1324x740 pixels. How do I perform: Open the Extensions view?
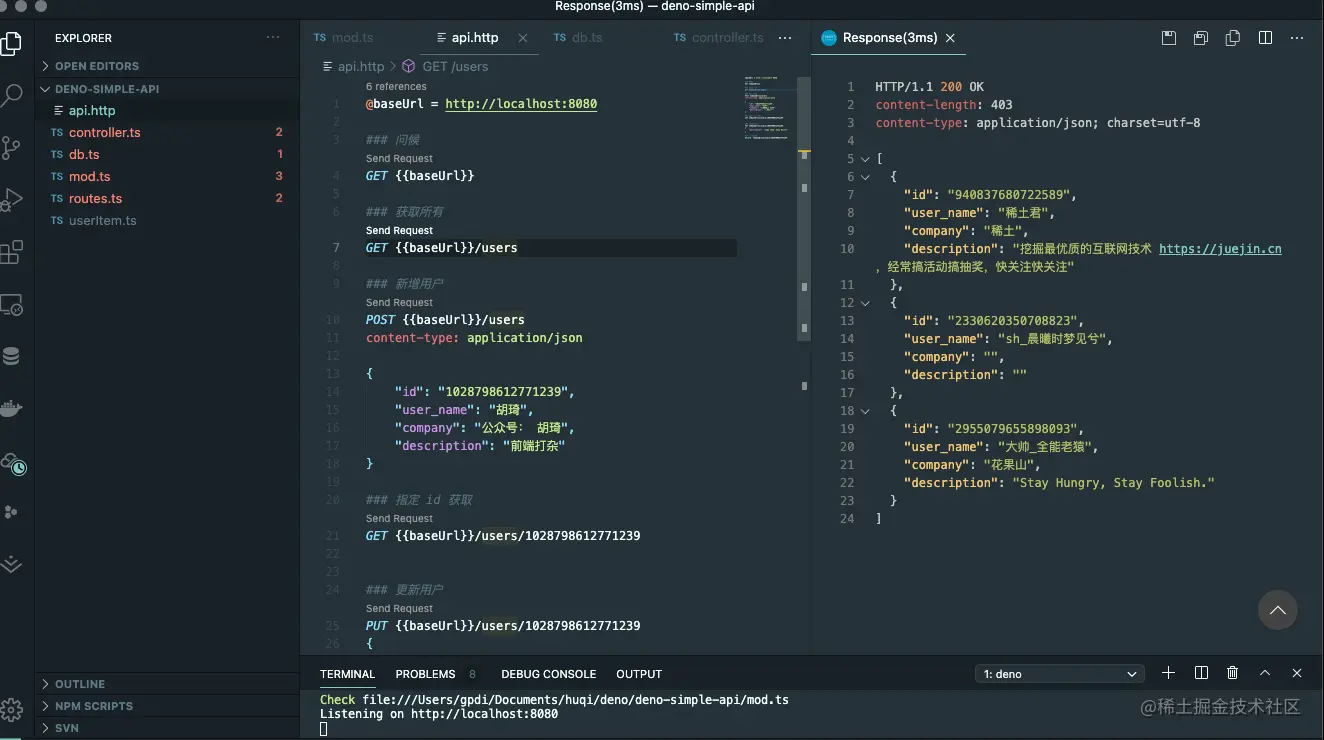(x=13, y=252)
